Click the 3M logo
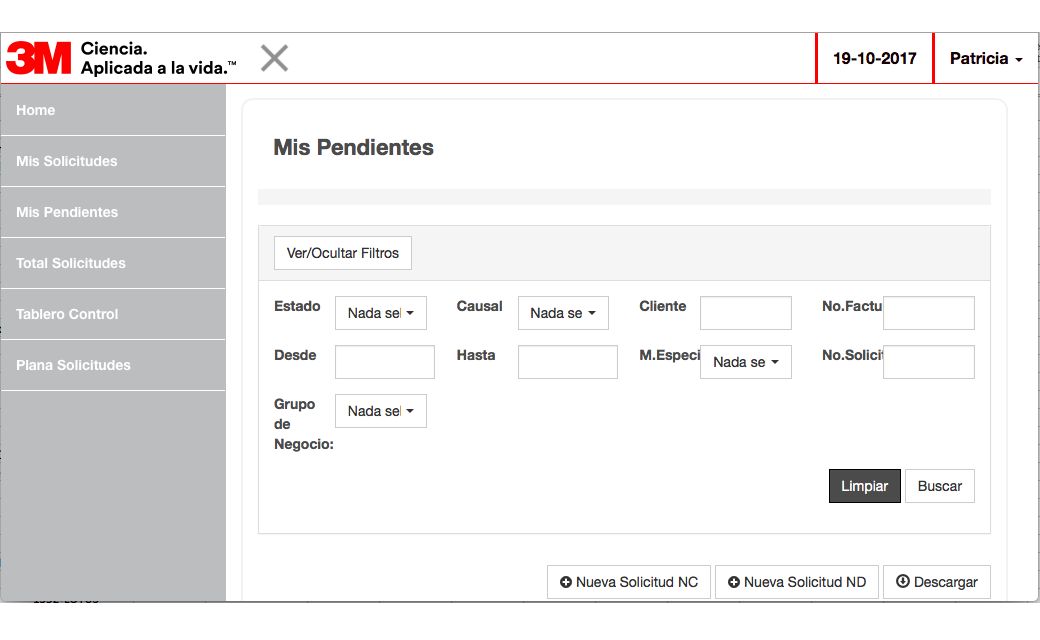 [39, 58]
